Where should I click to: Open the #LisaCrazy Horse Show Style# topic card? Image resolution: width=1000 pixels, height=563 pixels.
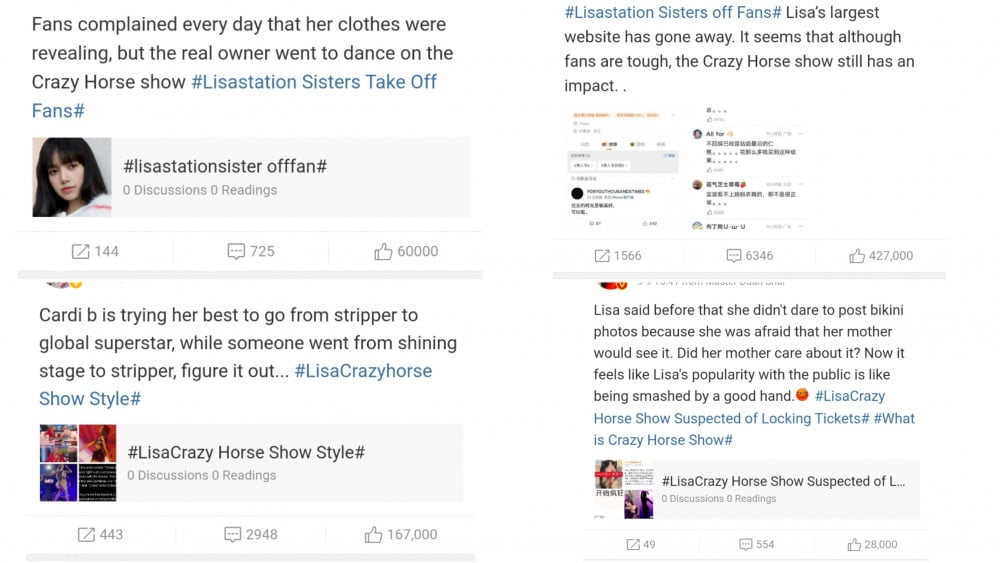(288, 462)
